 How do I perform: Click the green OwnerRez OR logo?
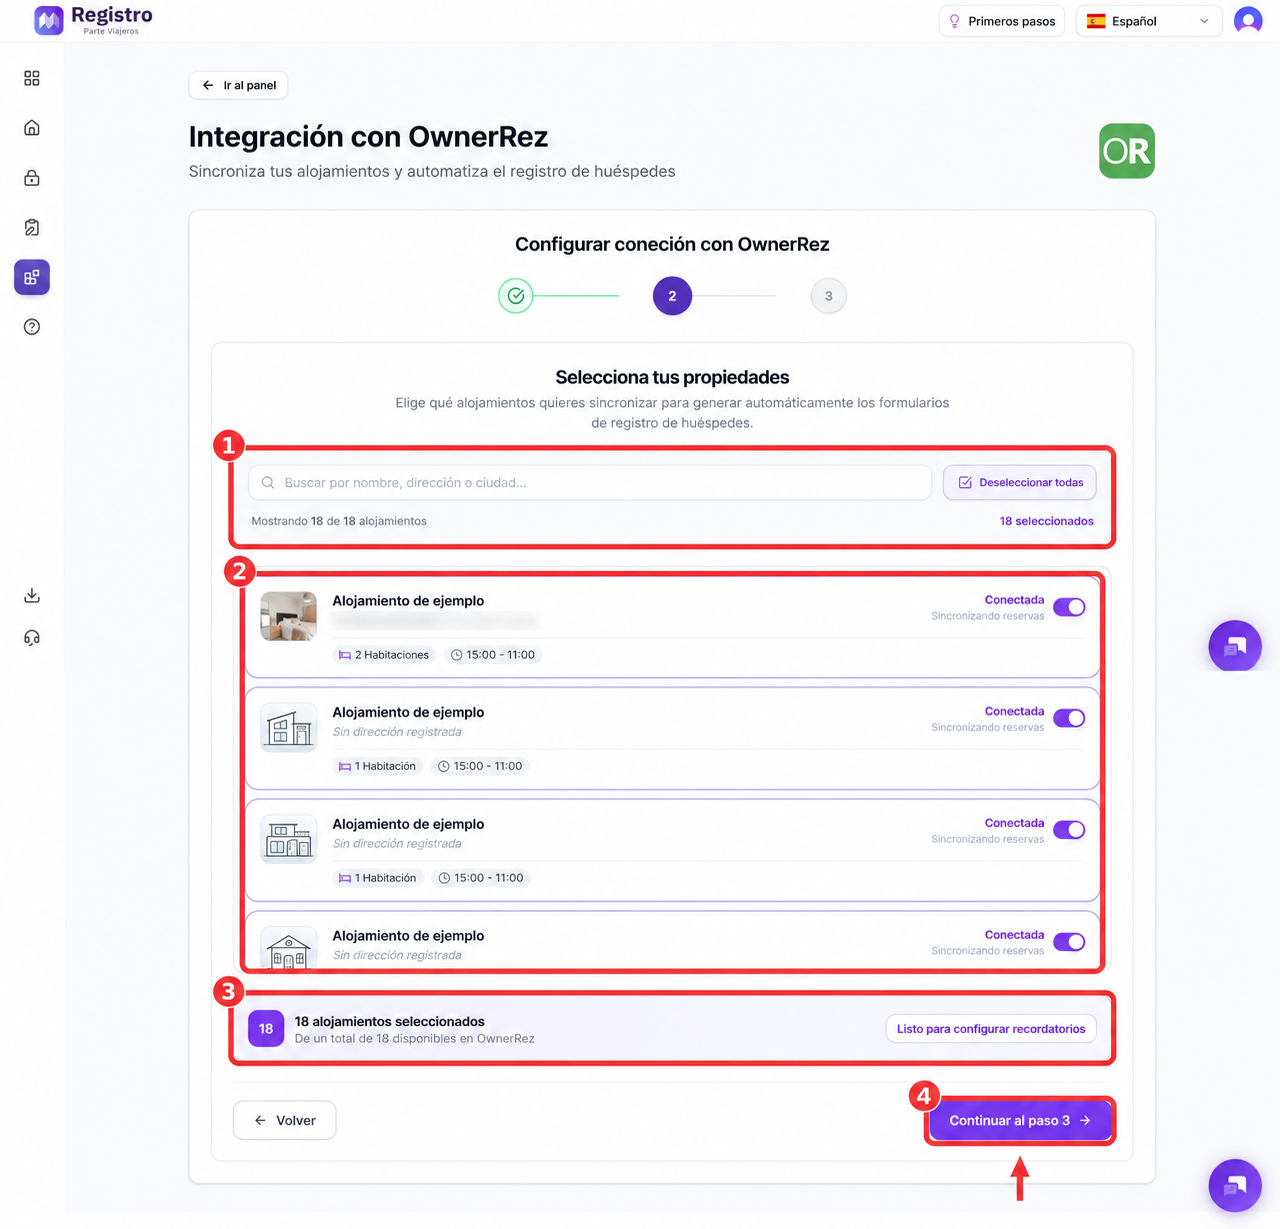click(x=1127, y=151)
